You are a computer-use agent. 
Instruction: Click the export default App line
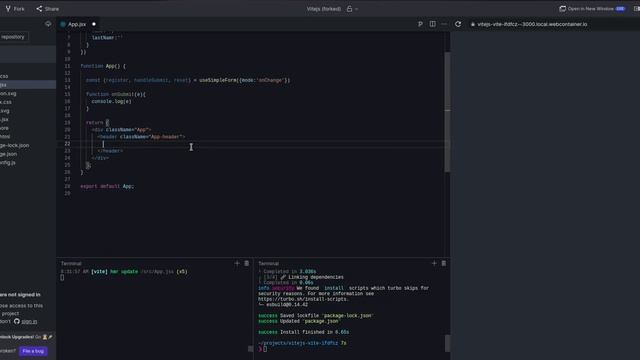point(107,186)
